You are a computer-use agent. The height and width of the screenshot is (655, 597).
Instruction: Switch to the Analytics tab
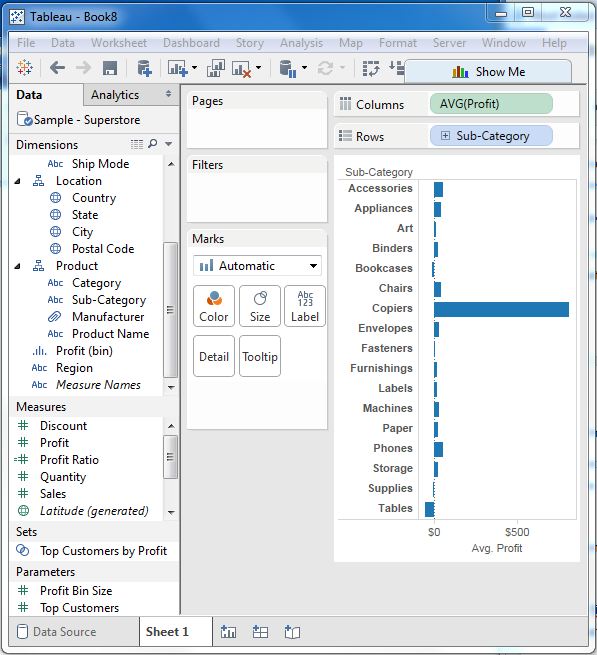115,95
